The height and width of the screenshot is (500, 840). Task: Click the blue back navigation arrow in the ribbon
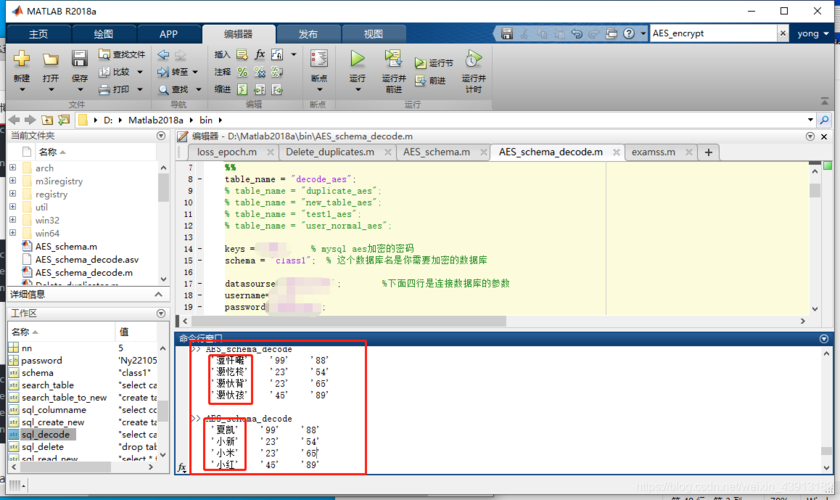click(x=163, y=54)
